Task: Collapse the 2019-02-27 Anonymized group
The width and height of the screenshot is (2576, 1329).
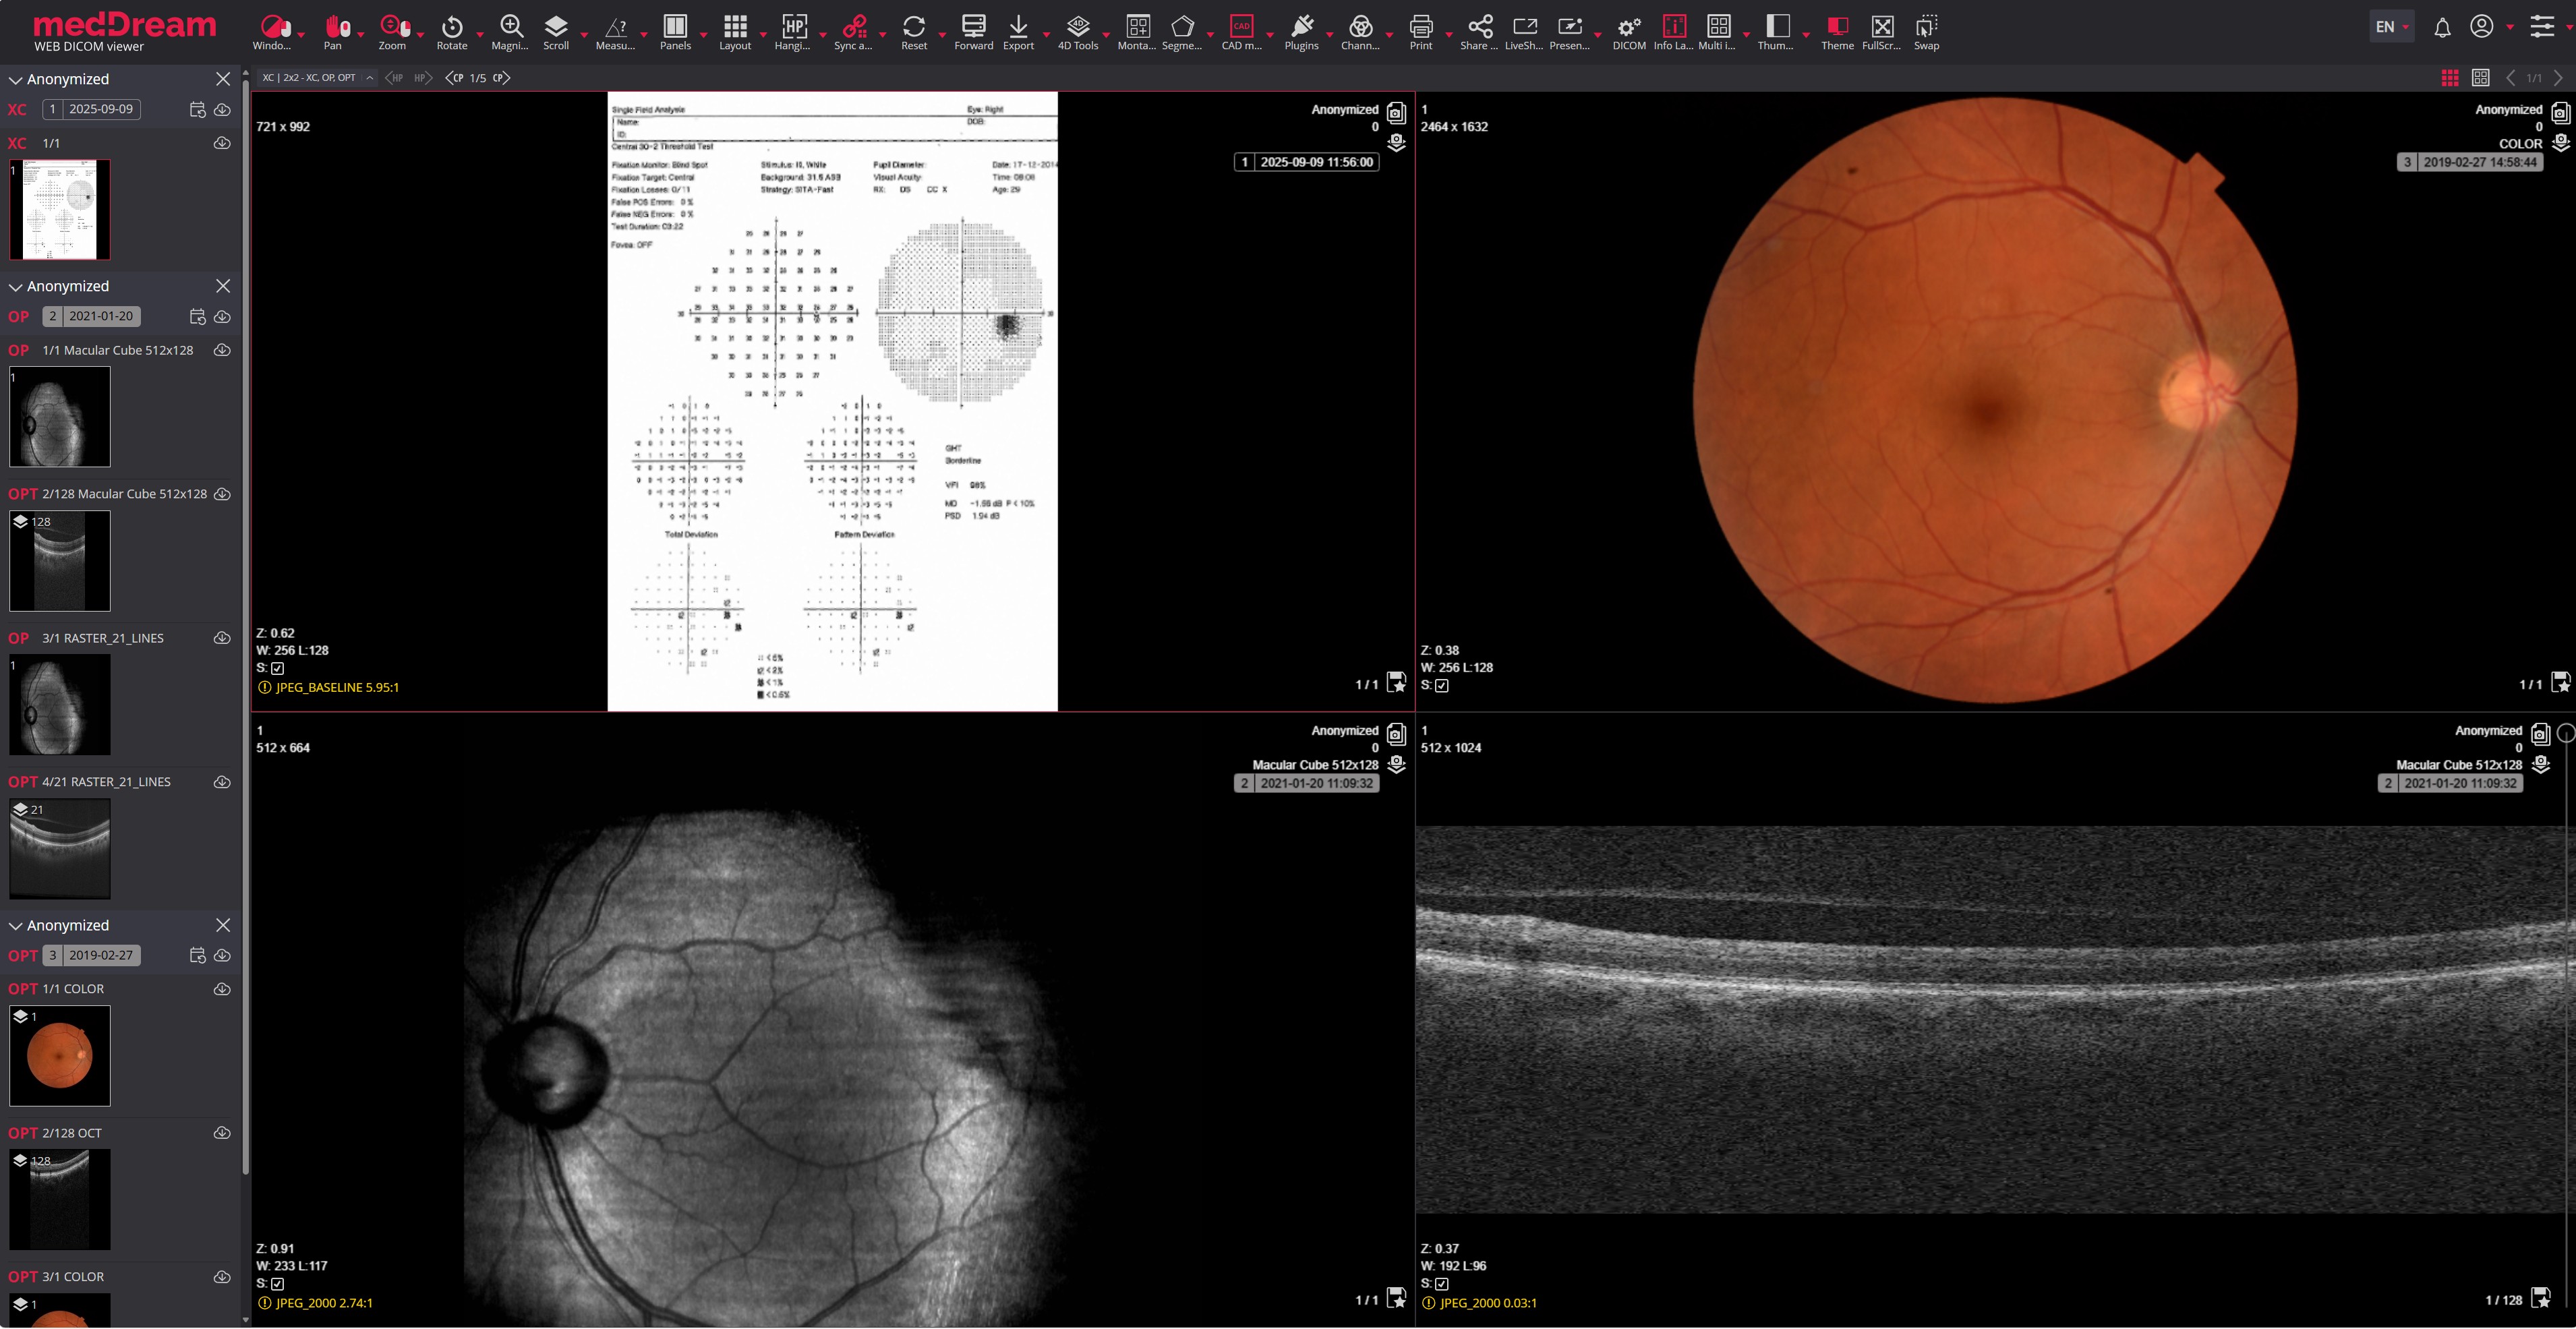Action: tap(15, 926)
